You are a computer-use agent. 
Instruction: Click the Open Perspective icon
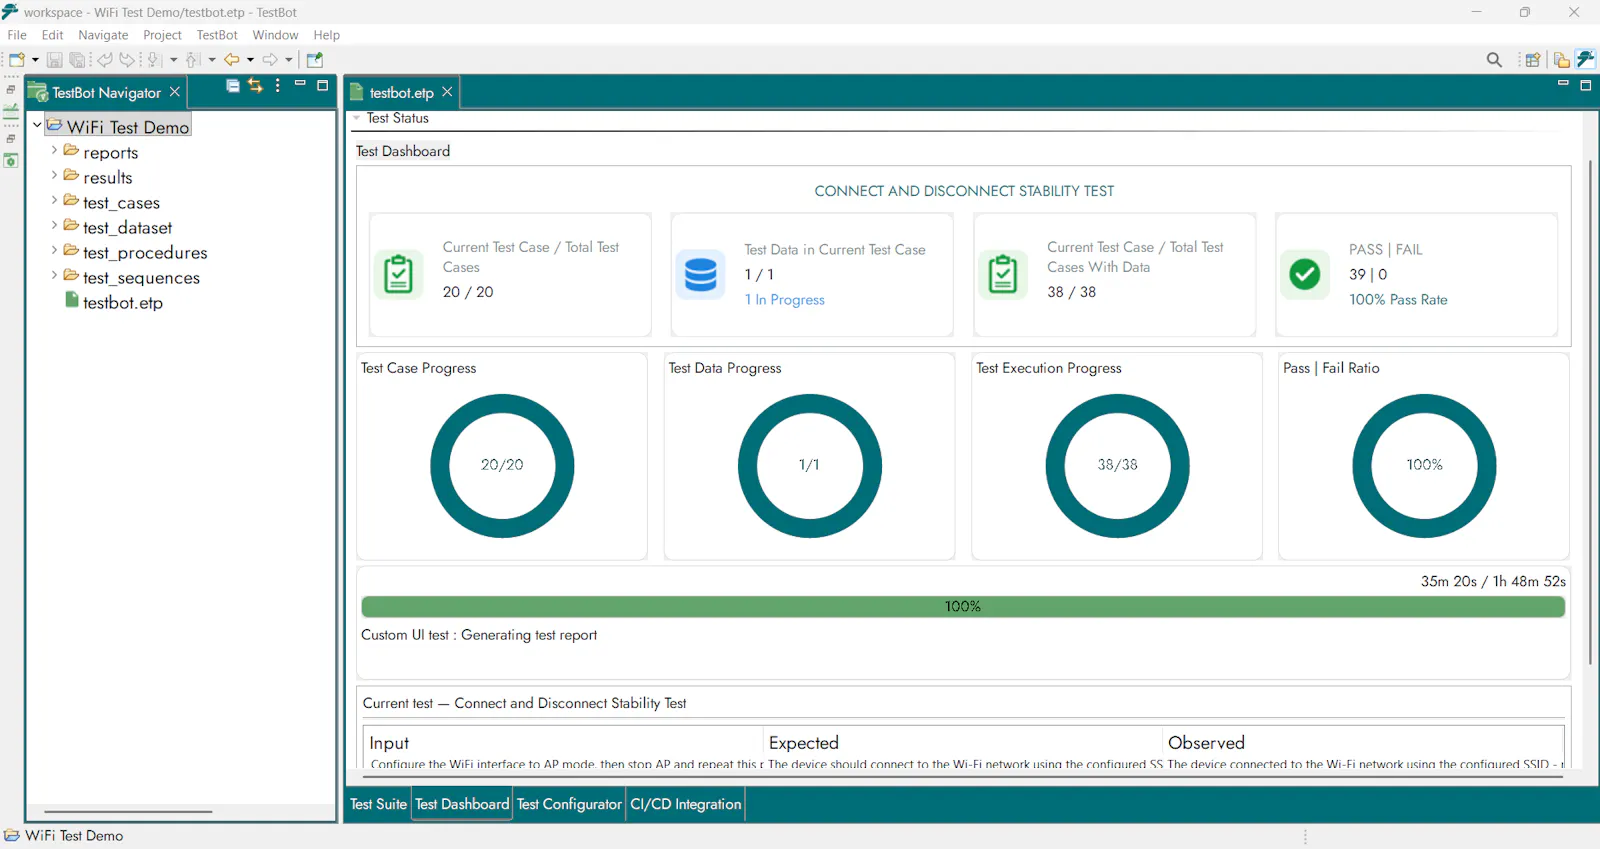coord(1532,60)
